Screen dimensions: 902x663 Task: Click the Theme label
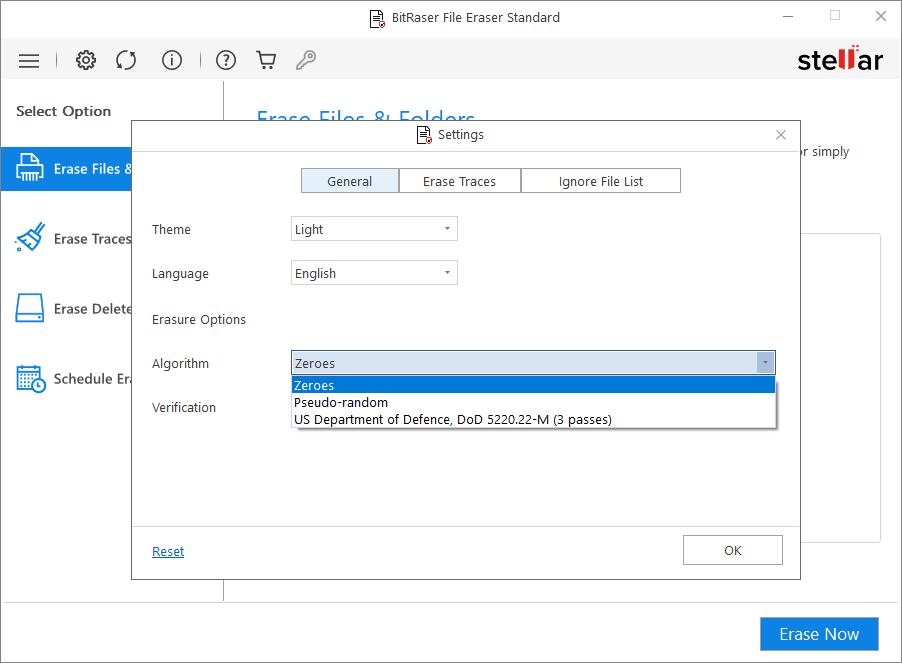click(171, 229)
